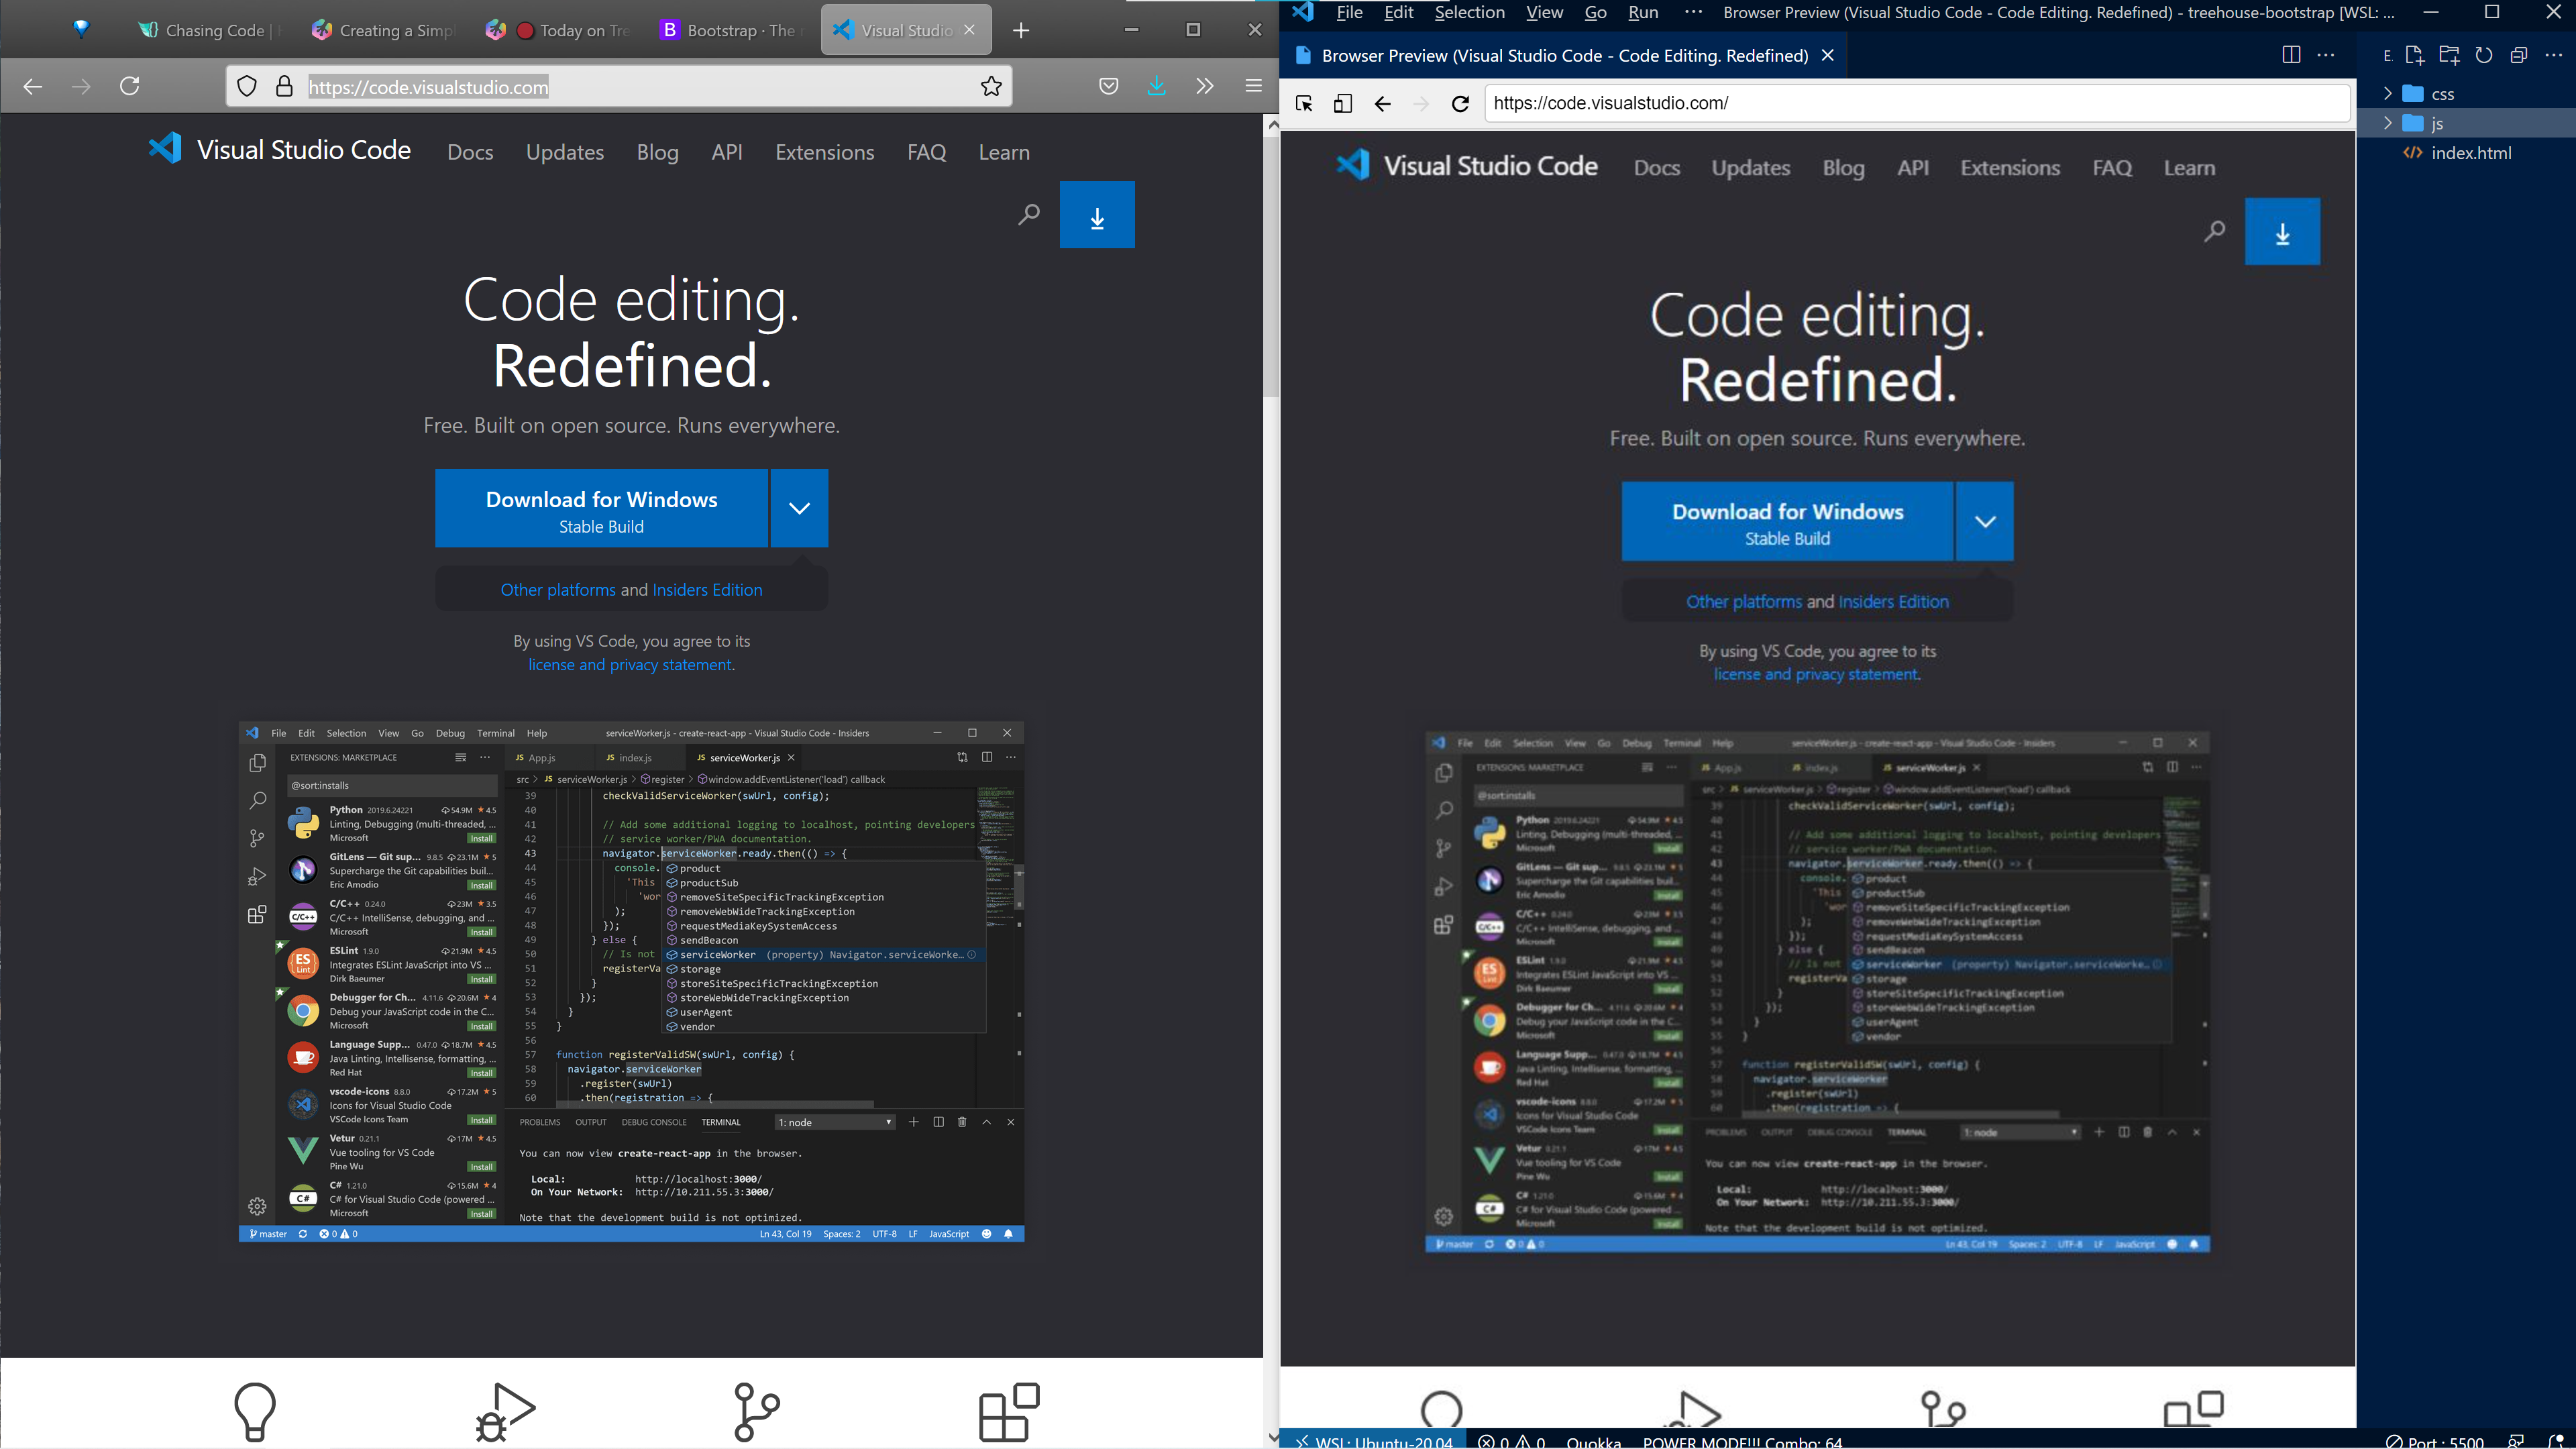The image size is (2576, 1449).
Task: Bookmark this page with Firefox star icon
Action: [x=991, y=86]
